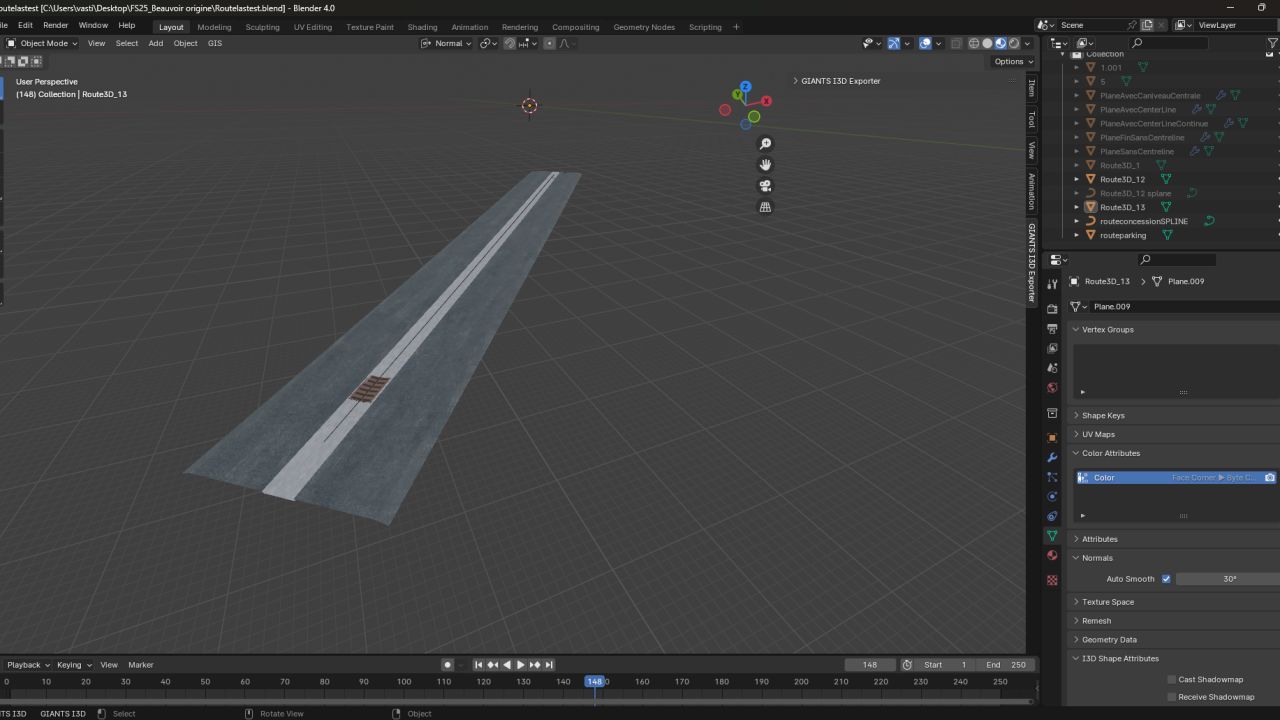Switch perspective/orthographic with grid icon
This screenshot has width=1280, height=720.
click(x=766, y=207)
